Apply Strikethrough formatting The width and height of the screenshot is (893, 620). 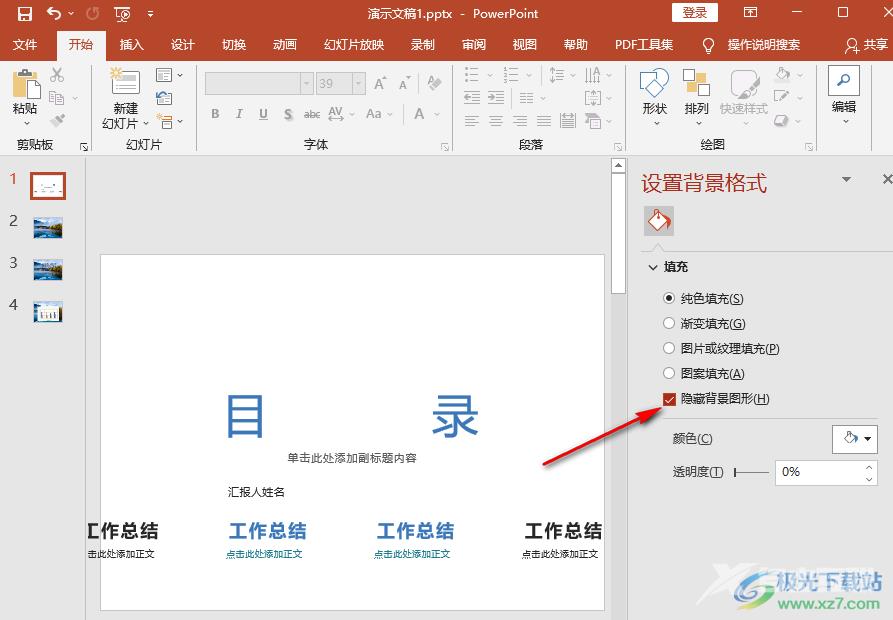click(x=312, y=114)
